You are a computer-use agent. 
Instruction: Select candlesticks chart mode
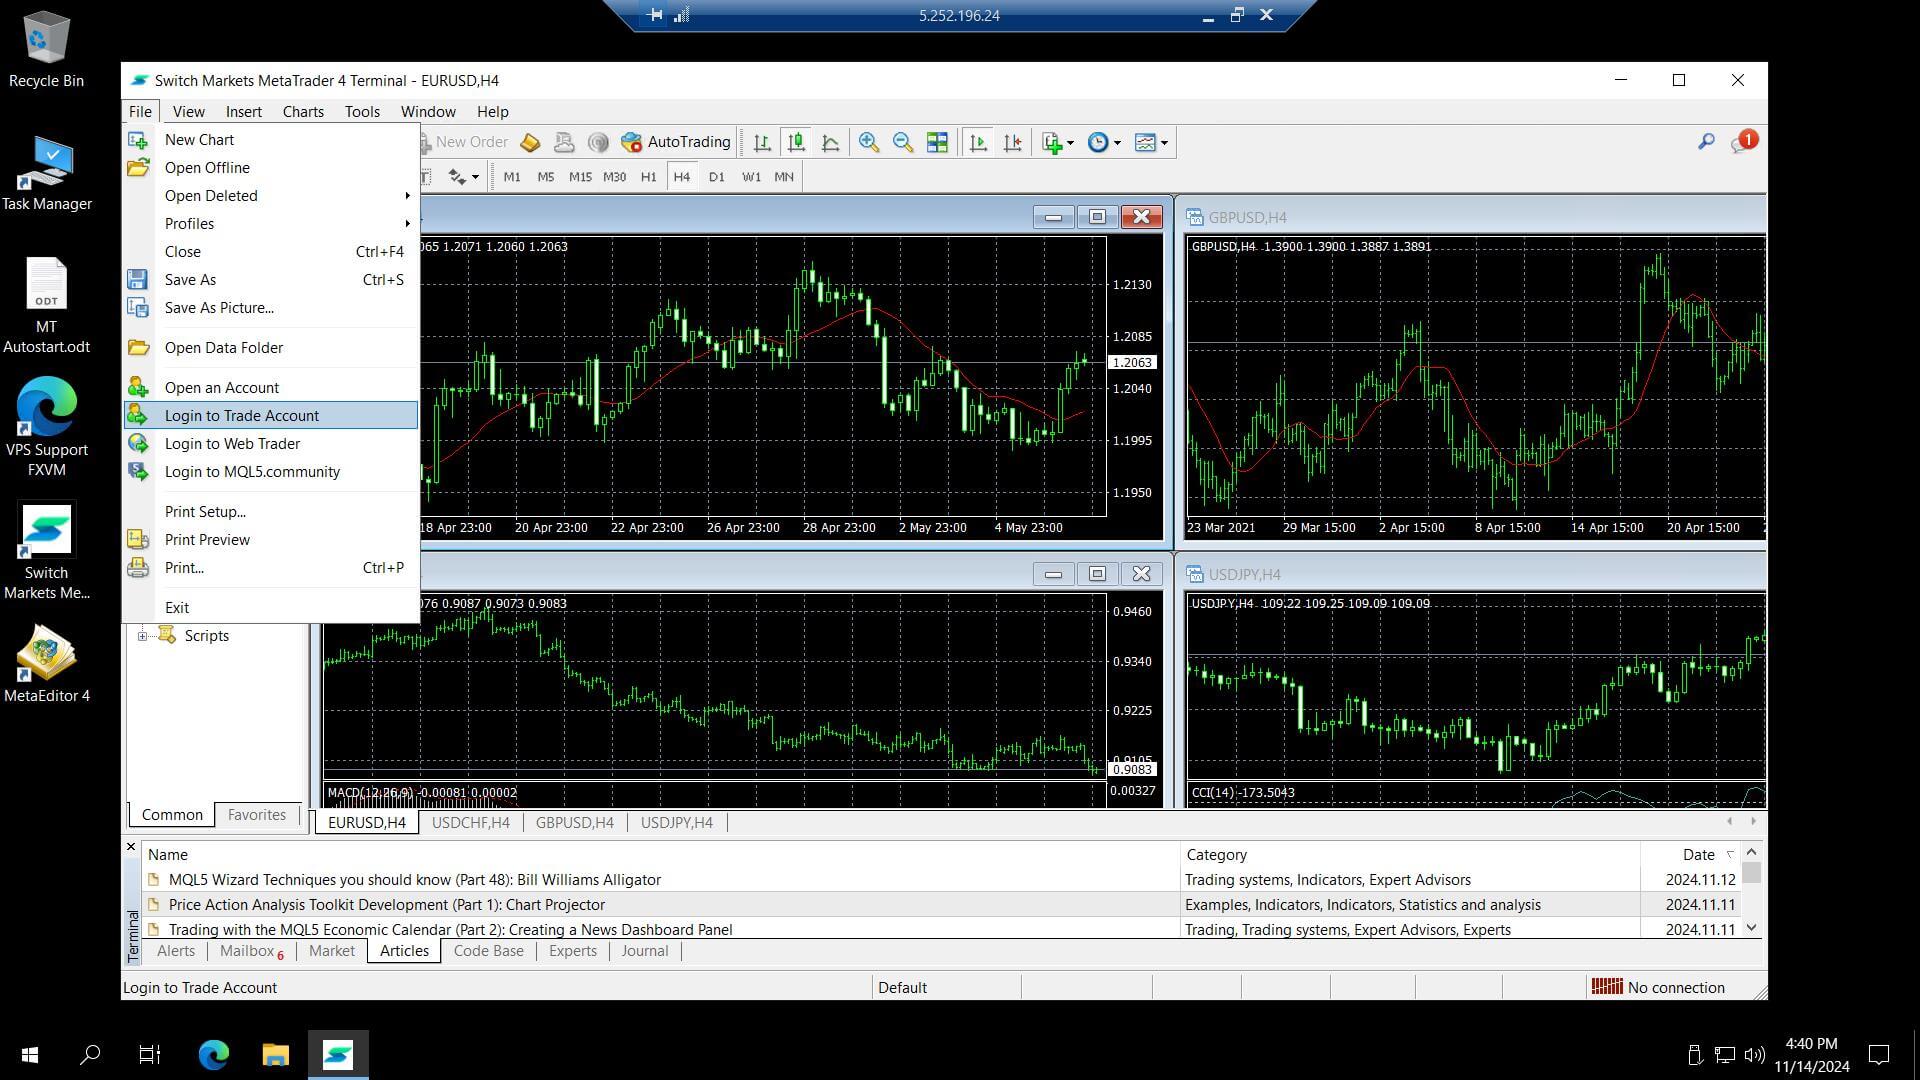796,142
